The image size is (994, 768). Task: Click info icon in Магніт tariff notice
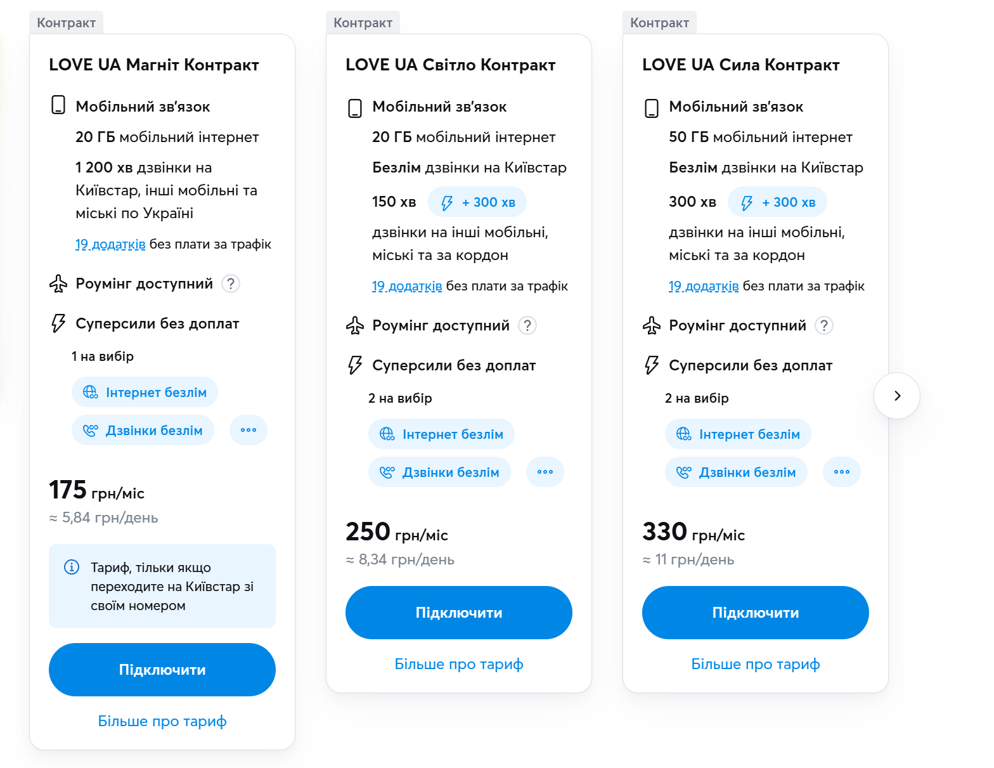[71, 568]
